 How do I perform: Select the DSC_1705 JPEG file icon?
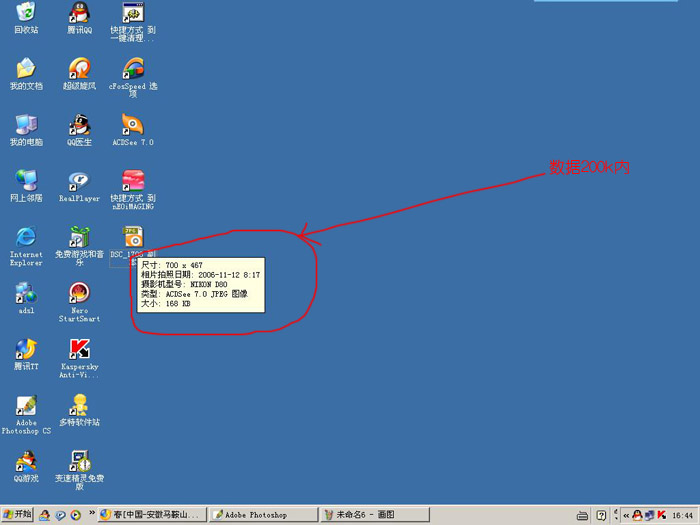(x=133, y=237)
